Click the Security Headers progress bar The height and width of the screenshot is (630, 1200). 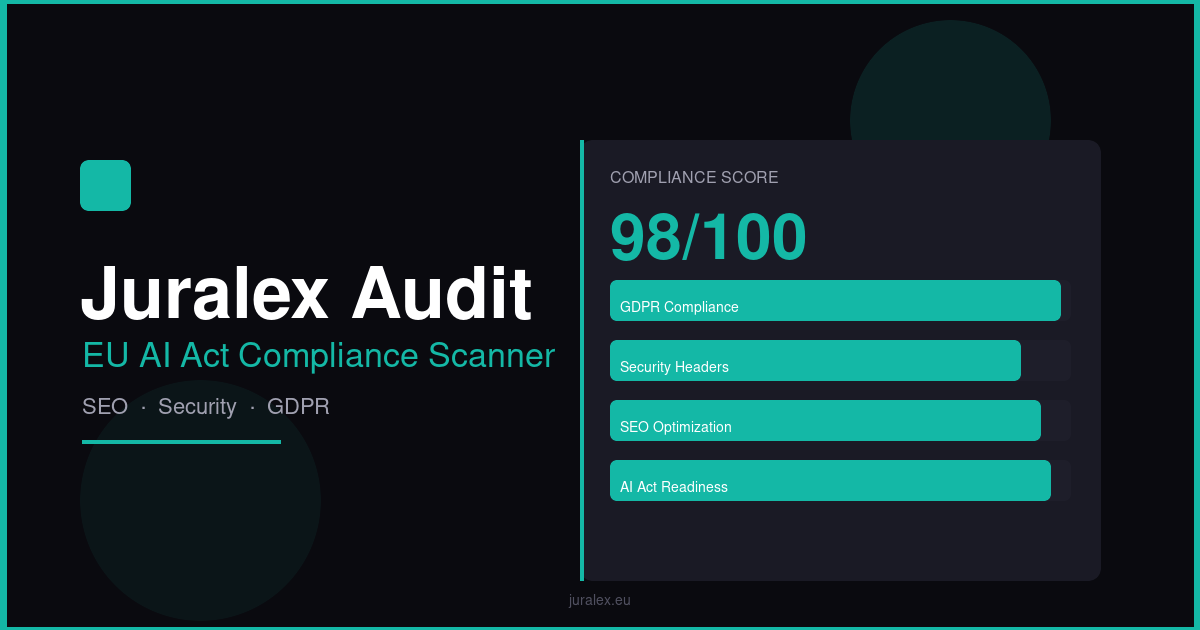[x=815, y=360]
